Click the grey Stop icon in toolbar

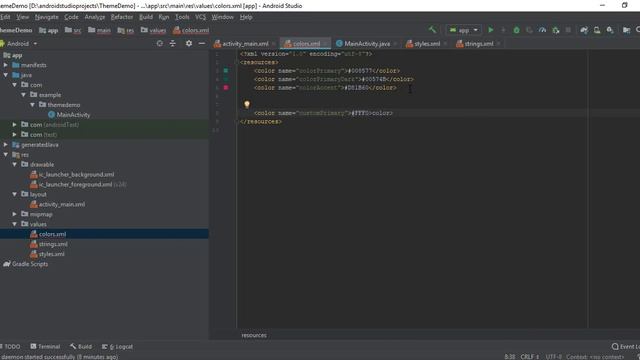[568, 30]
